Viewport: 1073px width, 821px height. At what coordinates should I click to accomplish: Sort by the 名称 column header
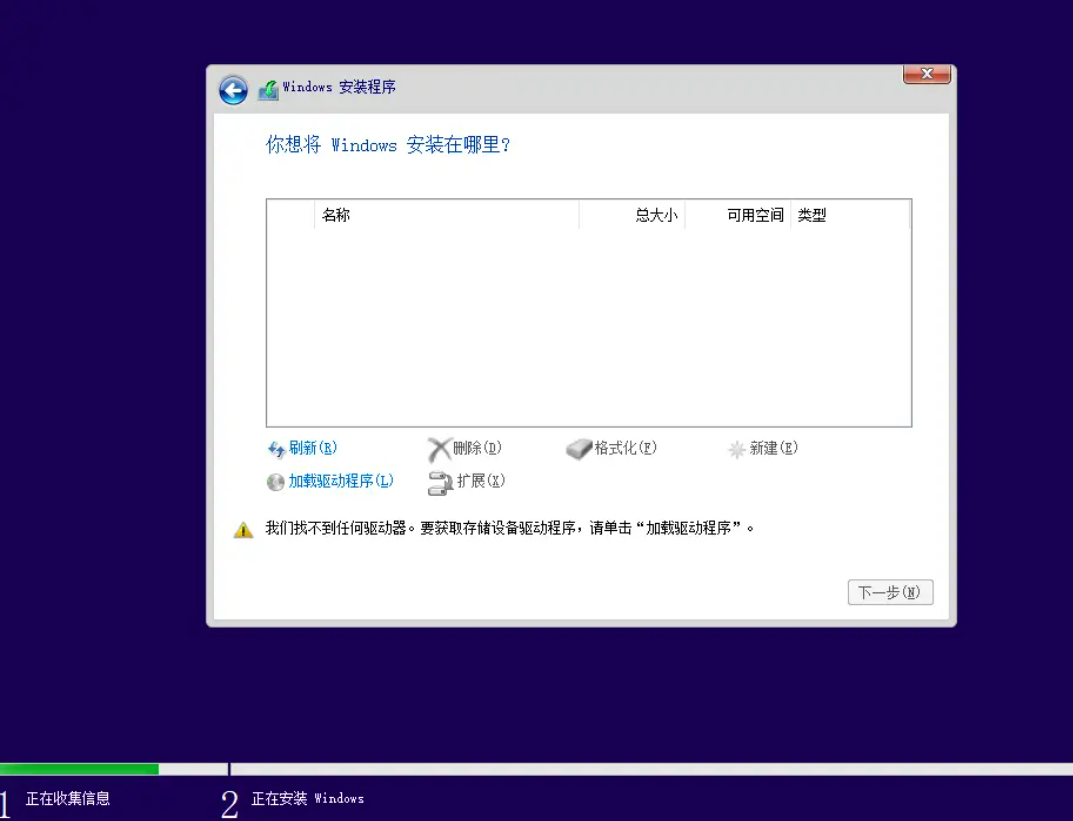(x=445, y=215)
